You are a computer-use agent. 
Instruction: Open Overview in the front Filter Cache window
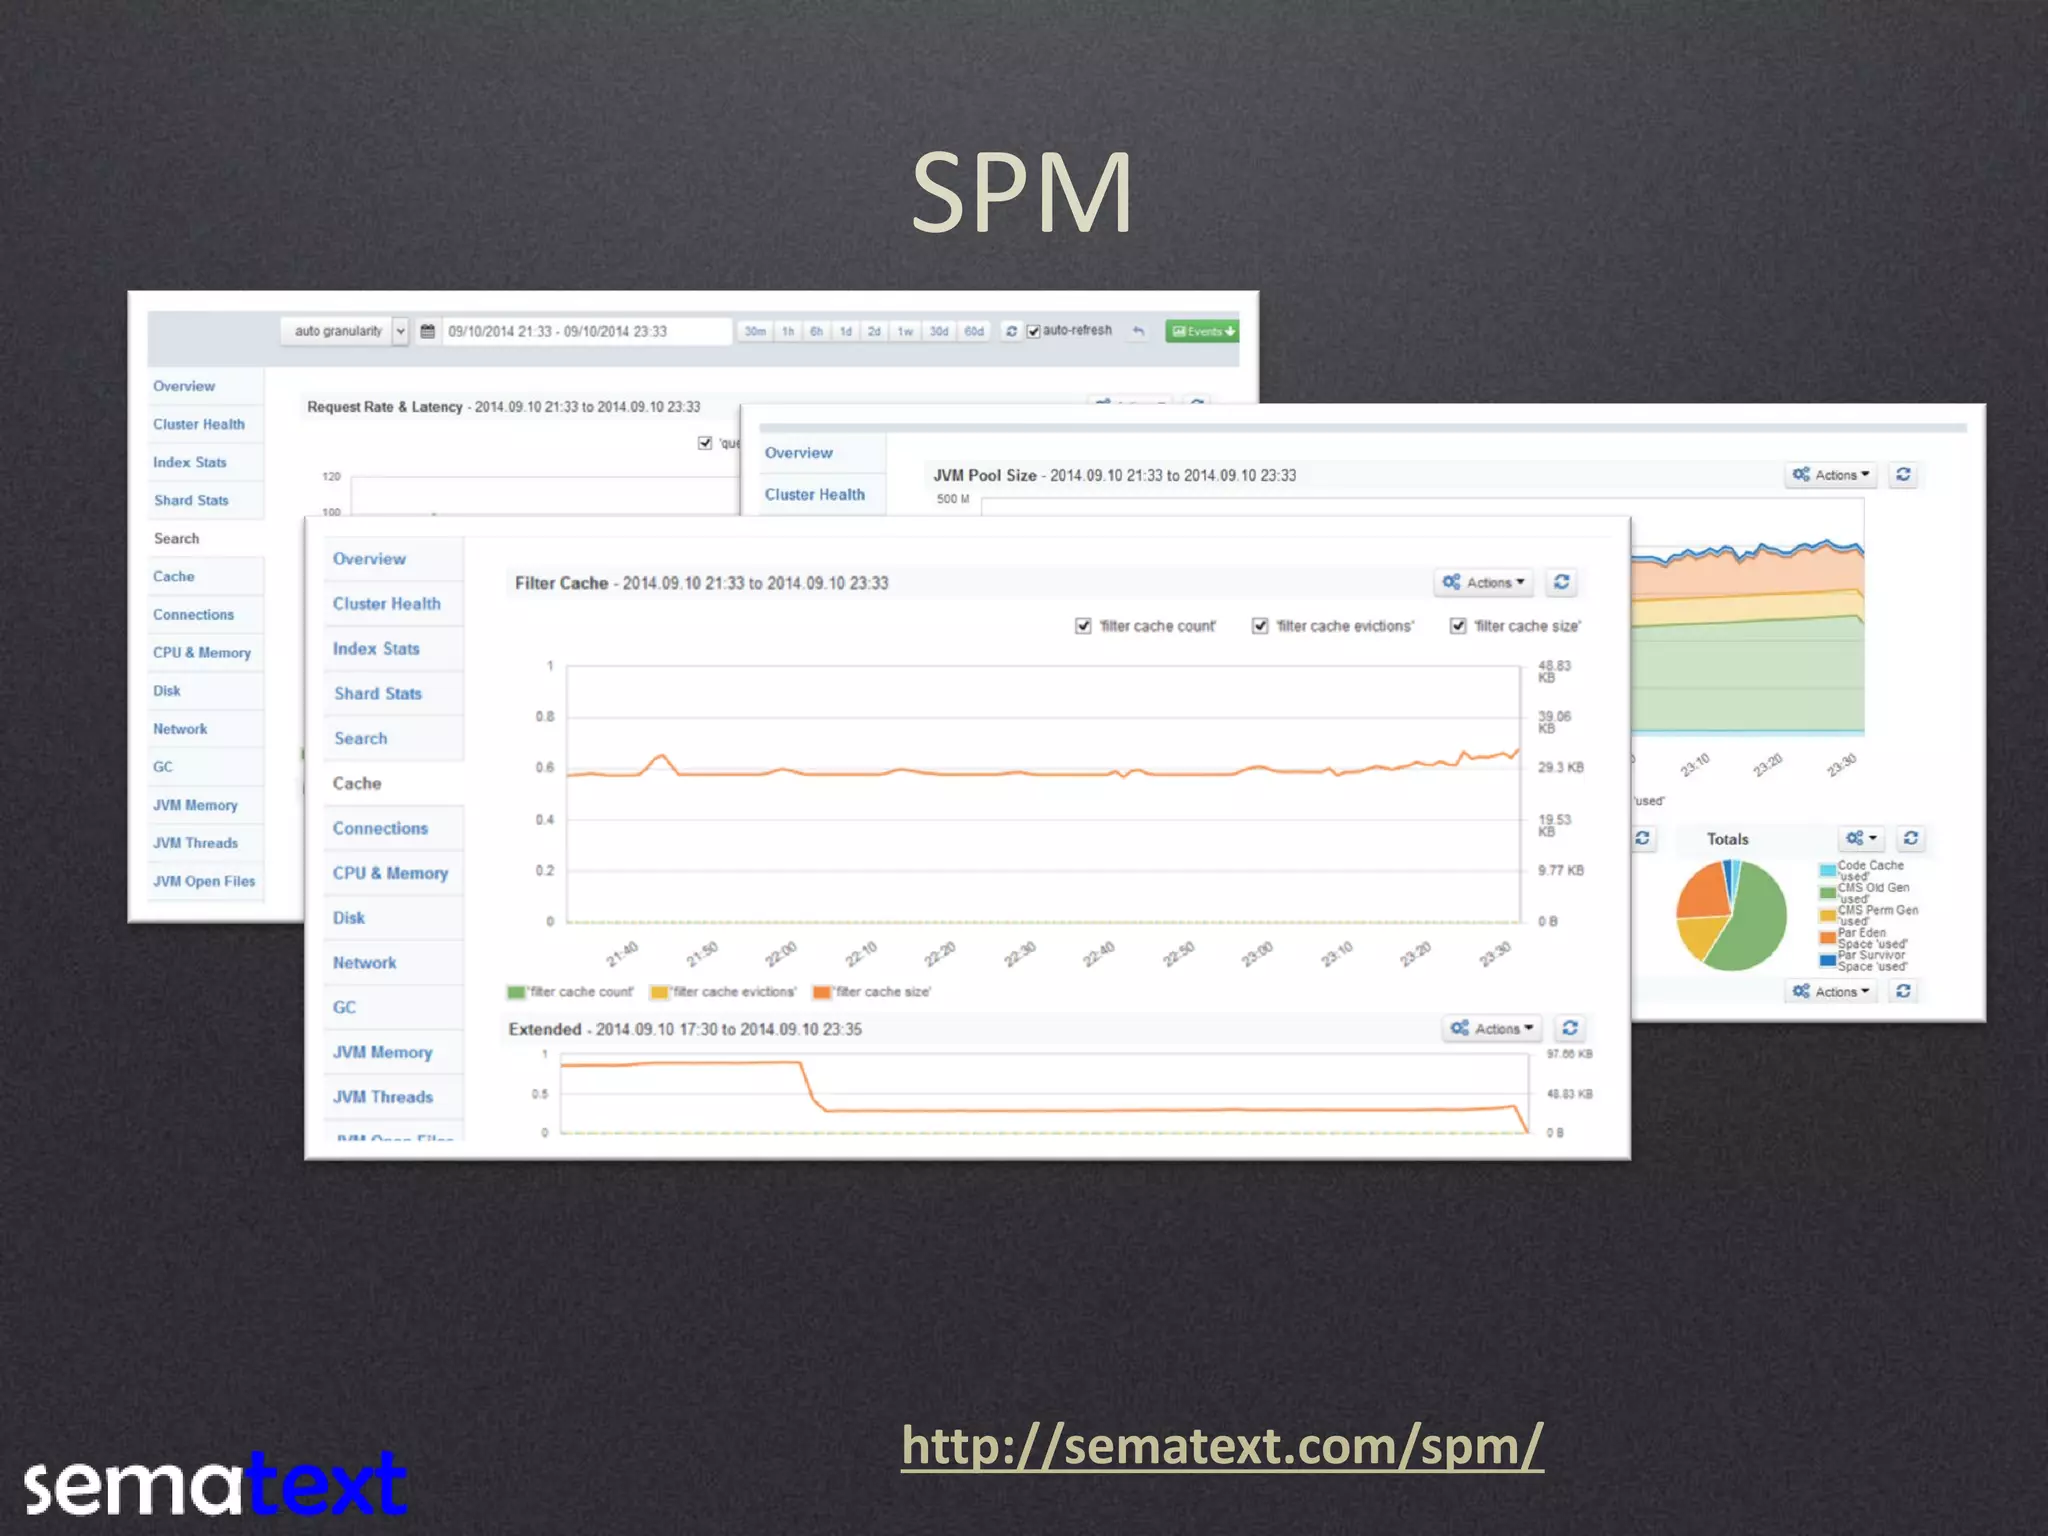pos(369,559)
